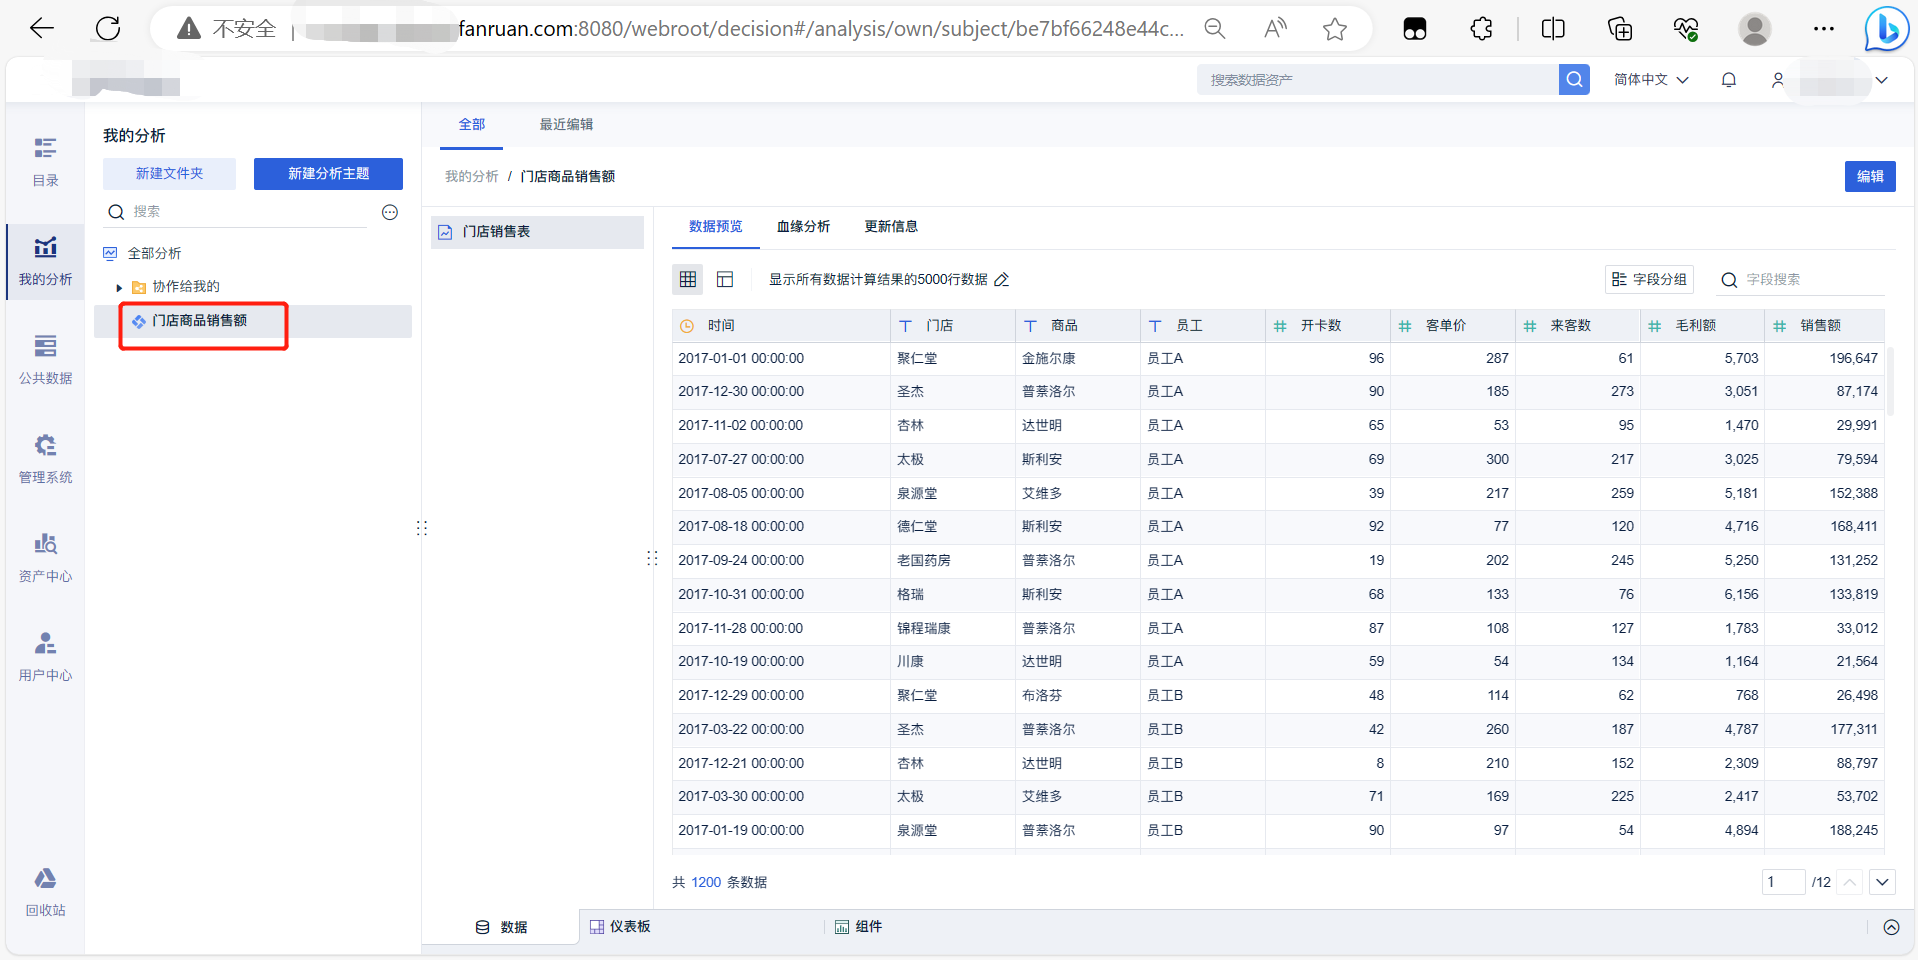Go to next page with down arrow
This screenshot has width=1918, height=960.
[x=1882, y=882]
